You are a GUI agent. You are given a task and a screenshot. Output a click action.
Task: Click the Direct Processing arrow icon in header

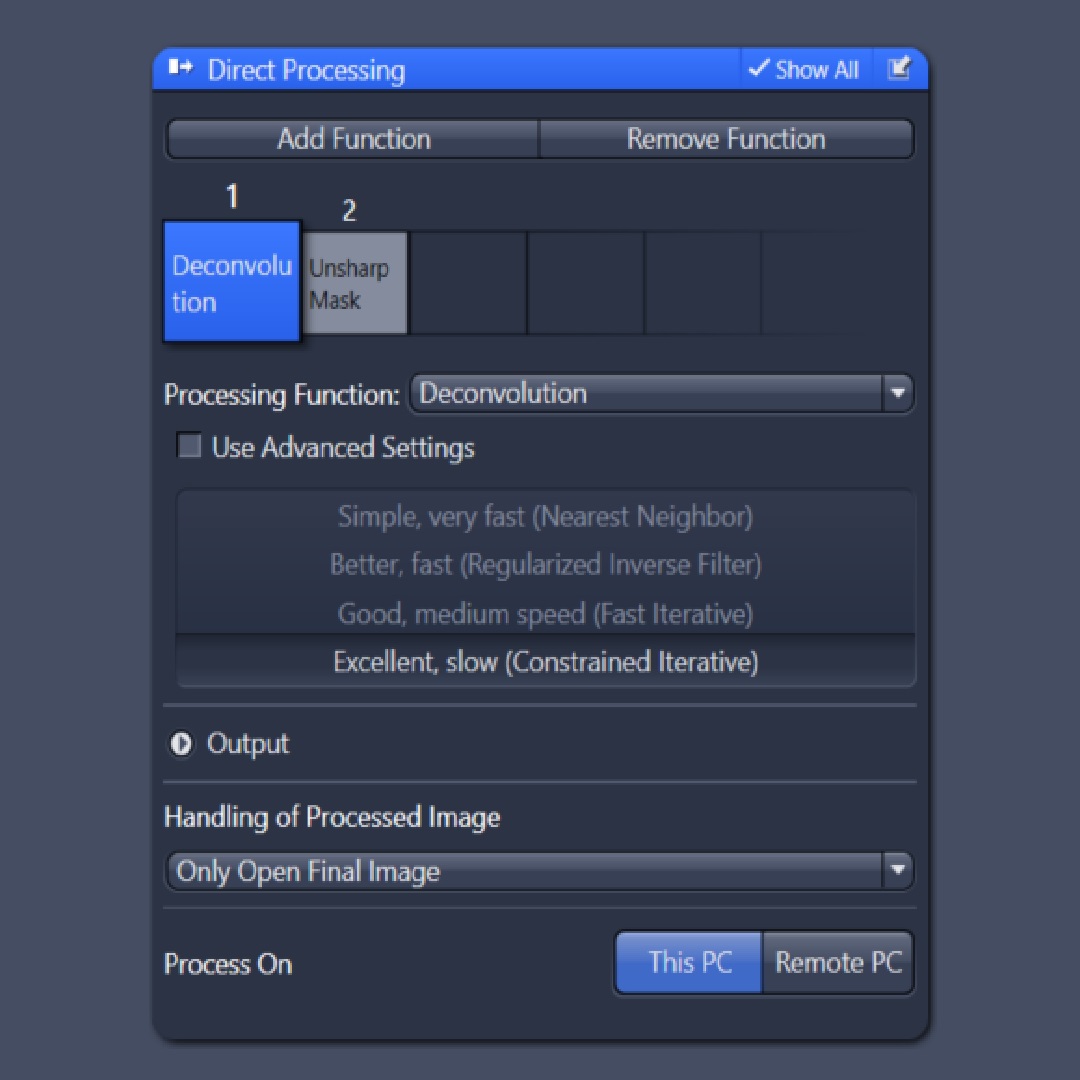tap(180, 69)
